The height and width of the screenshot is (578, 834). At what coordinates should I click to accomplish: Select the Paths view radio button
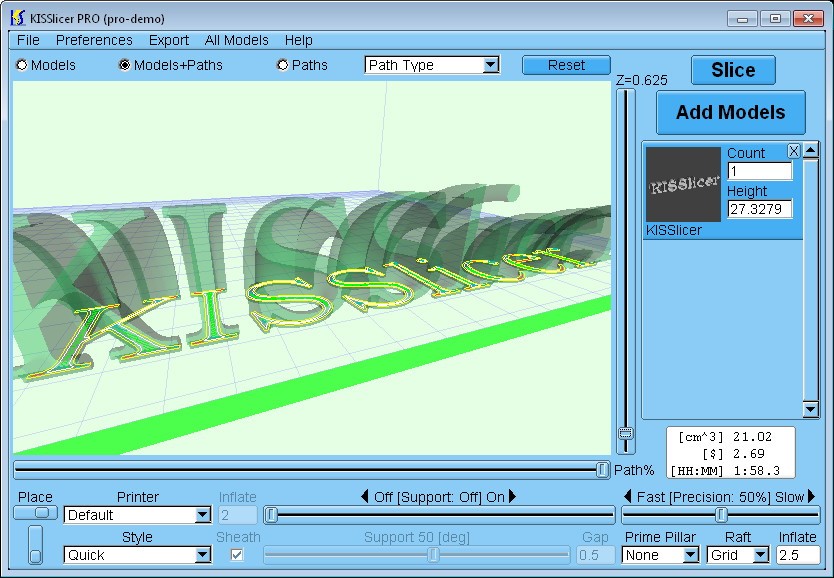pyautogui.click(x=282, y=65)
